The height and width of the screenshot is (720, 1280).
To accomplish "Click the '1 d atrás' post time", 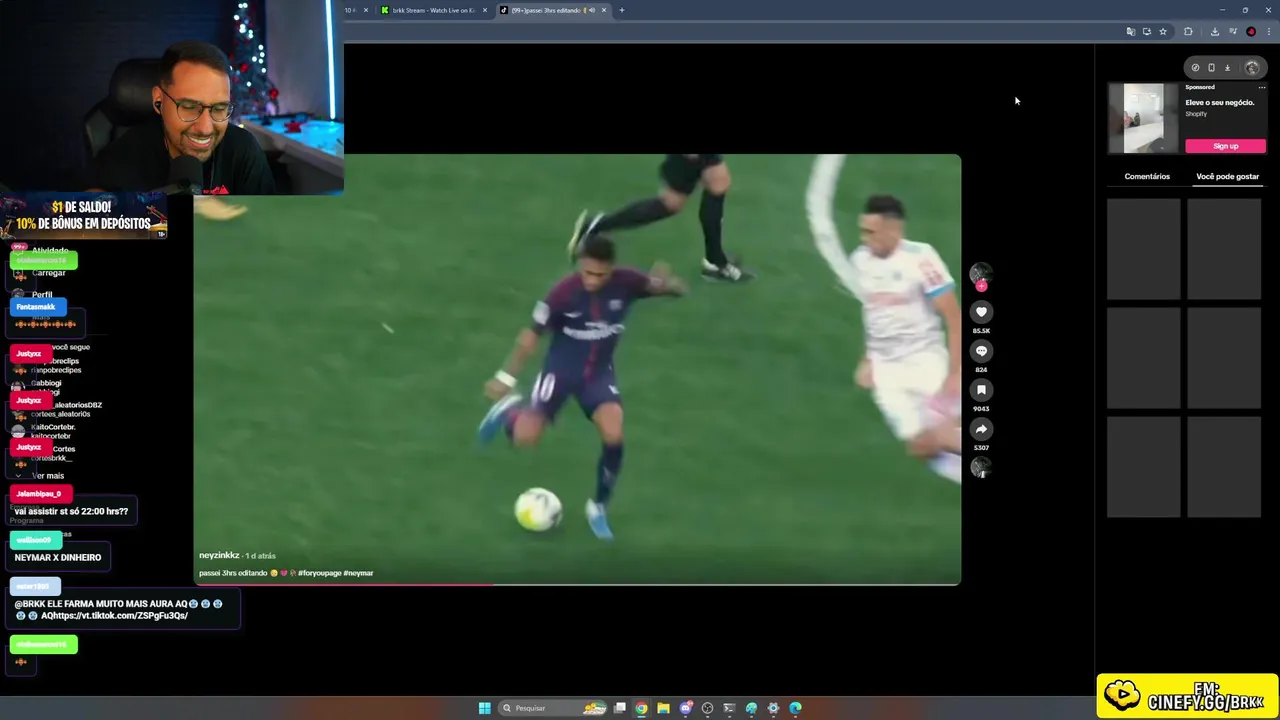I will 261,555.
